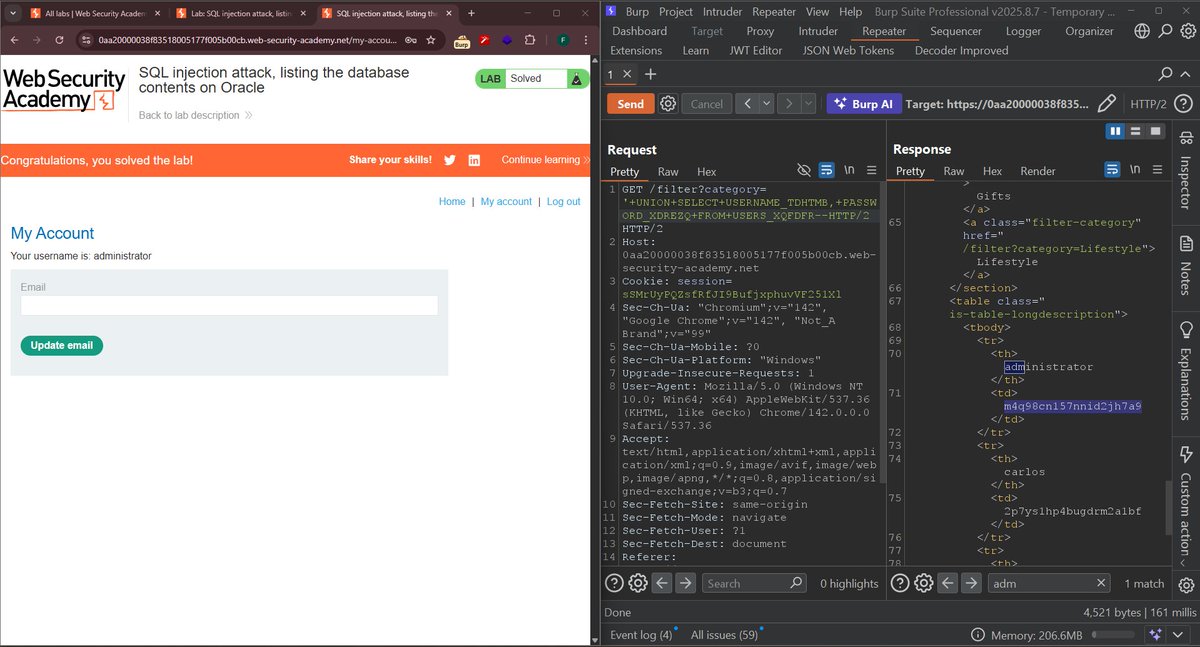
Task: Toggle request newline characters display
Action: click(x=849, y=171)
